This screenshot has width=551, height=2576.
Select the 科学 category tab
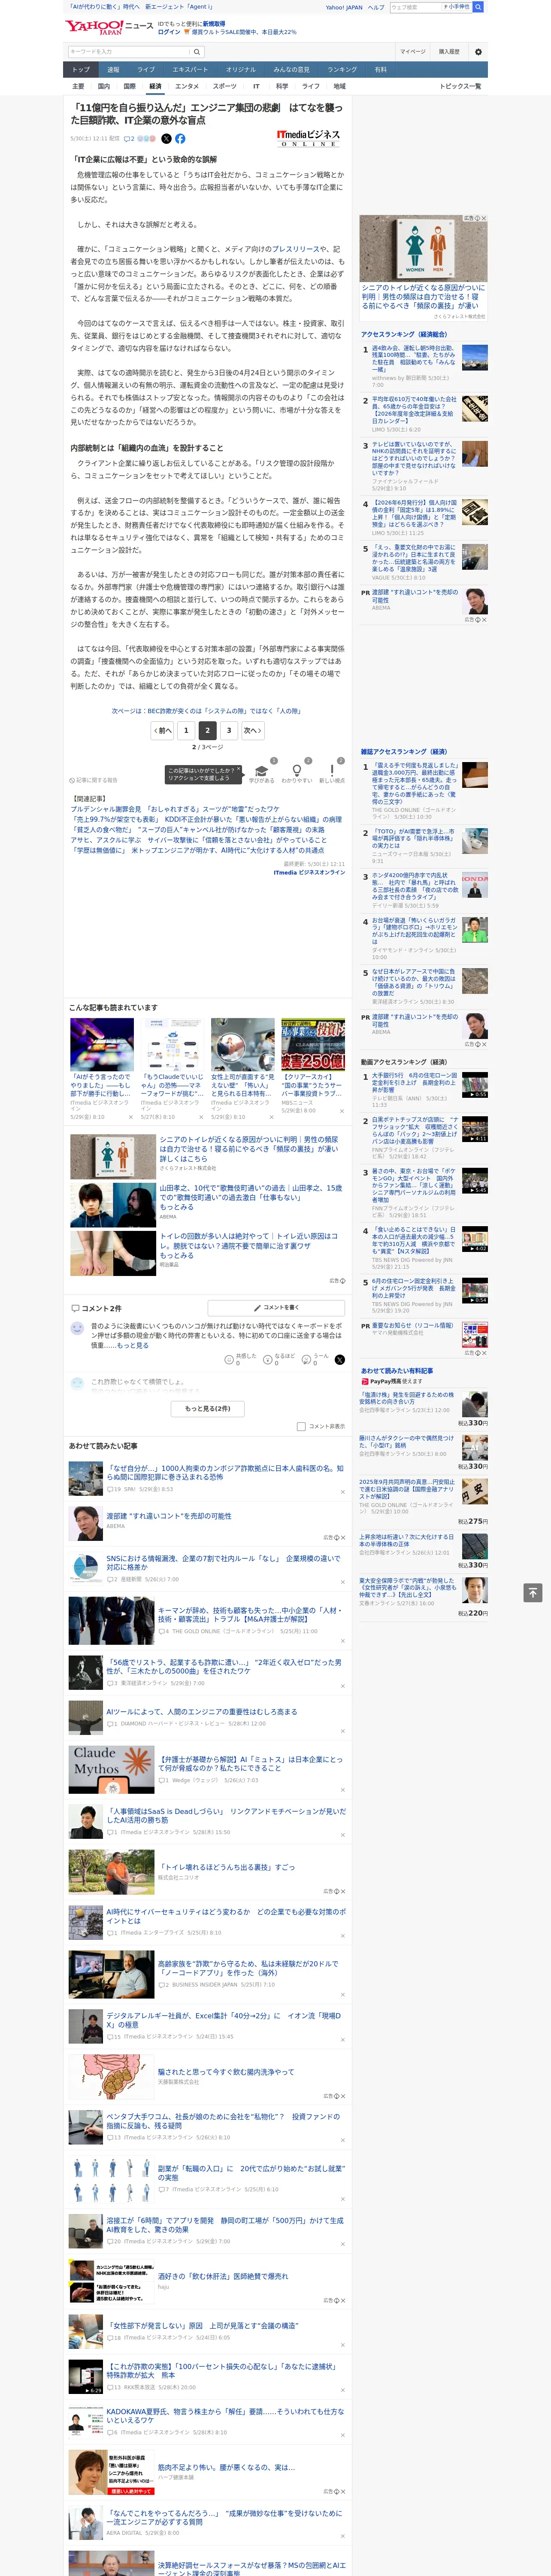click(282, 87)
